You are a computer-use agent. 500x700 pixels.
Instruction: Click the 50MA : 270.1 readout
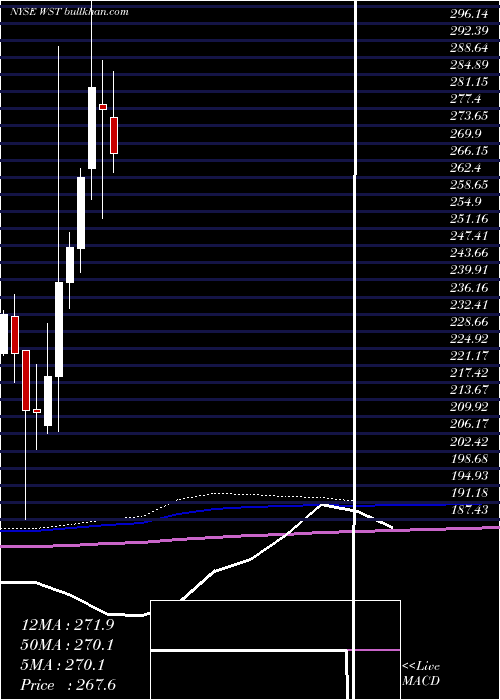pos(67,645)
